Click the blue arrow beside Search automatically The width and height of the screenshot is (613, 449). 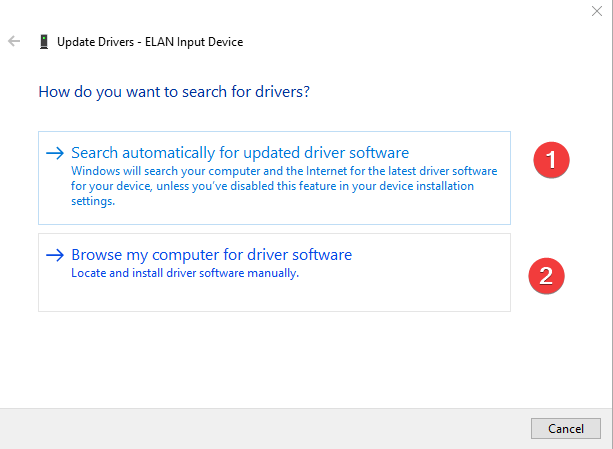(x=55, y=153)
